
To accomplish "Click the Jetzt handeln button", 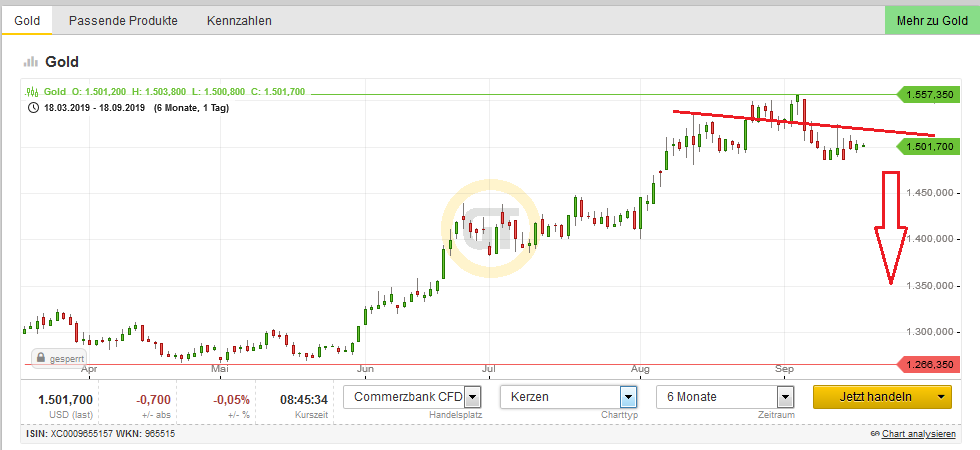I will click(x=875, y=397).
